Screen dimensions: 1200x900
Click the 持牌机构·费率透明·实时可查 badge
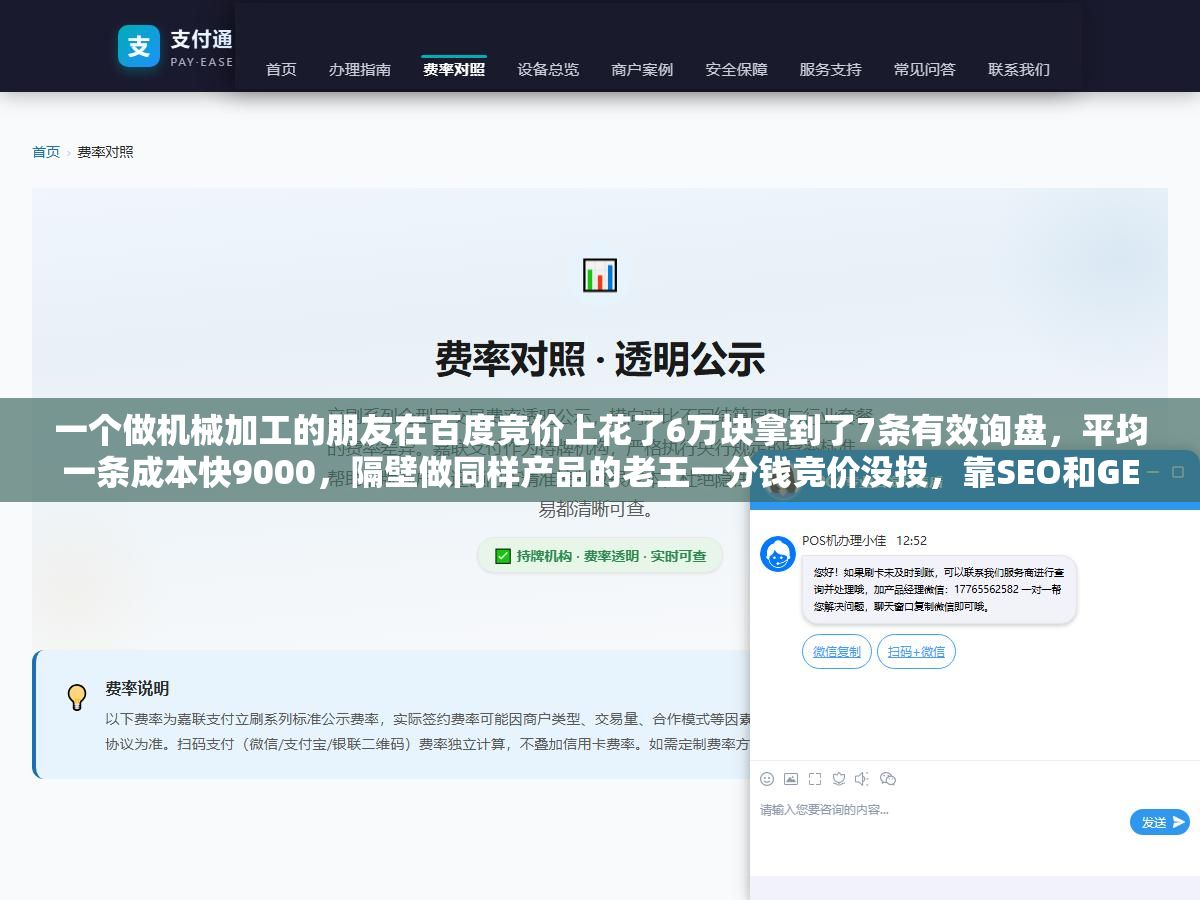(x=600, y=556)
